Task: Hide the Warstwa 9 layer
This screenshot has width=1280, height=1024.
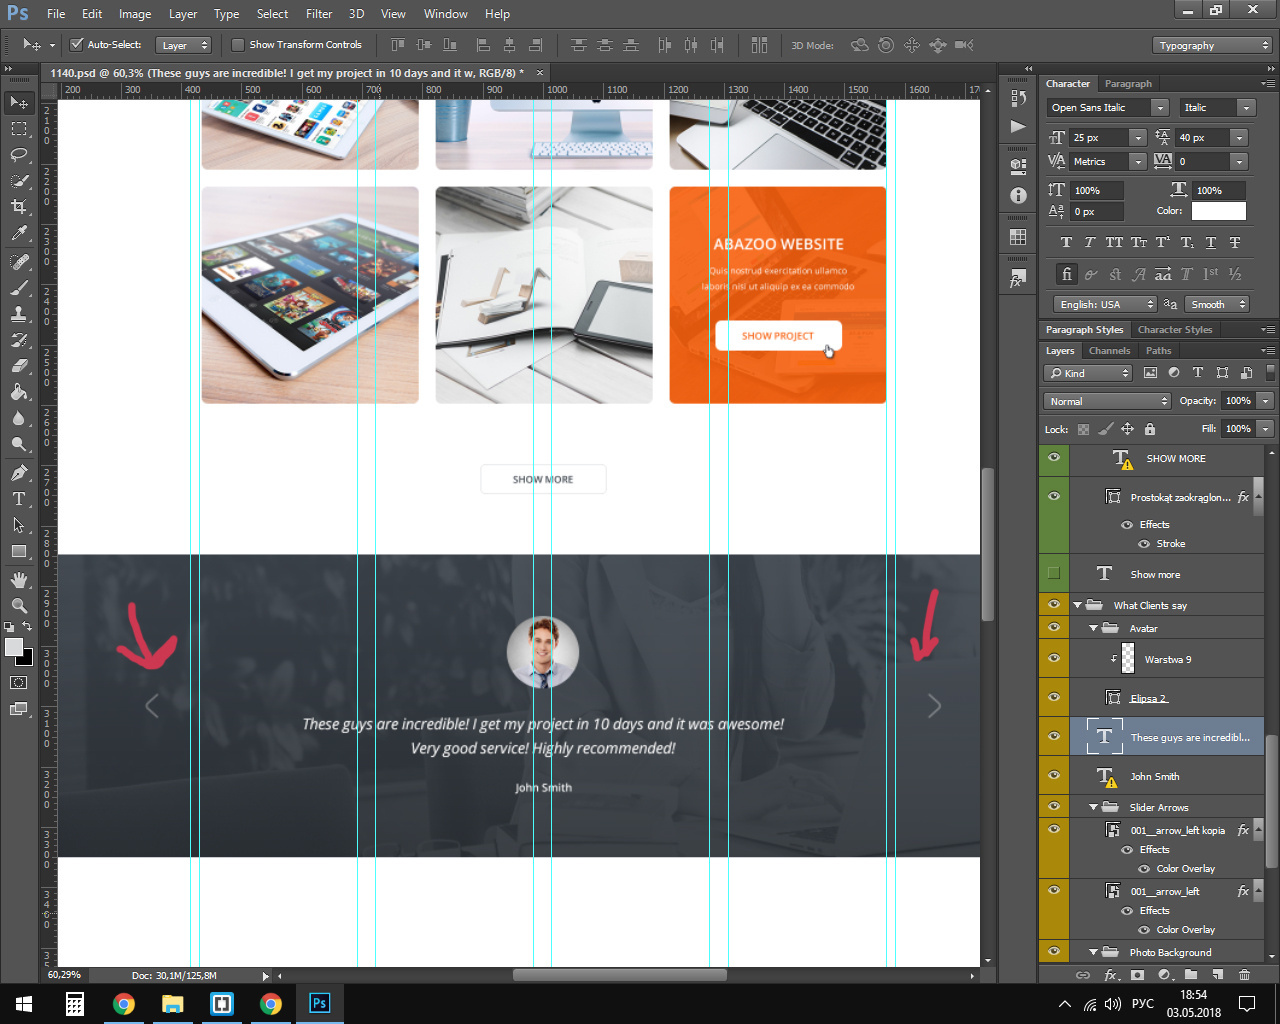Action: click(1054, 658)
